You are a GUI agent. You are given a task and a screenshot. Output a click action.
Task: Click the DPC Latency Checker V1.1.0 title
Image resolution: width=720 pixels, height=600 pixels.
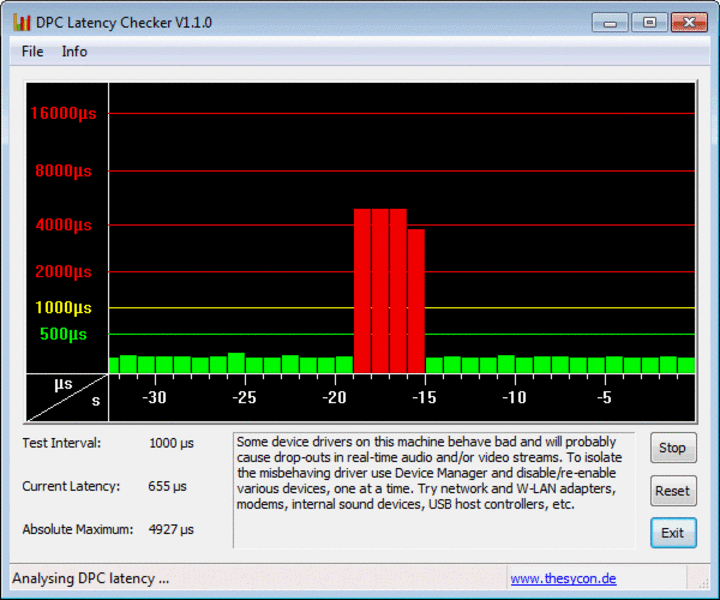point(124,22)
